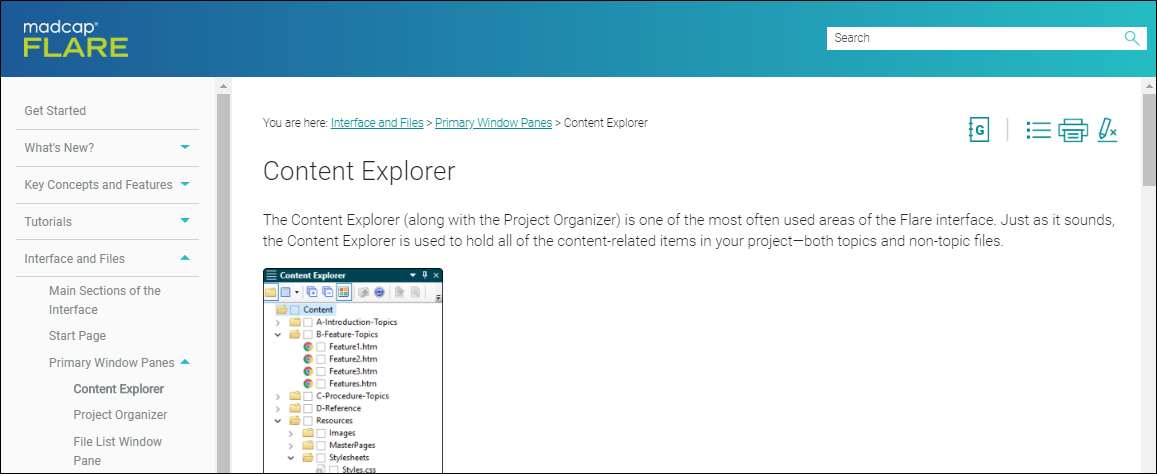
Task: Click the magnifying glass search icon
Action: tap(1131, 38)
